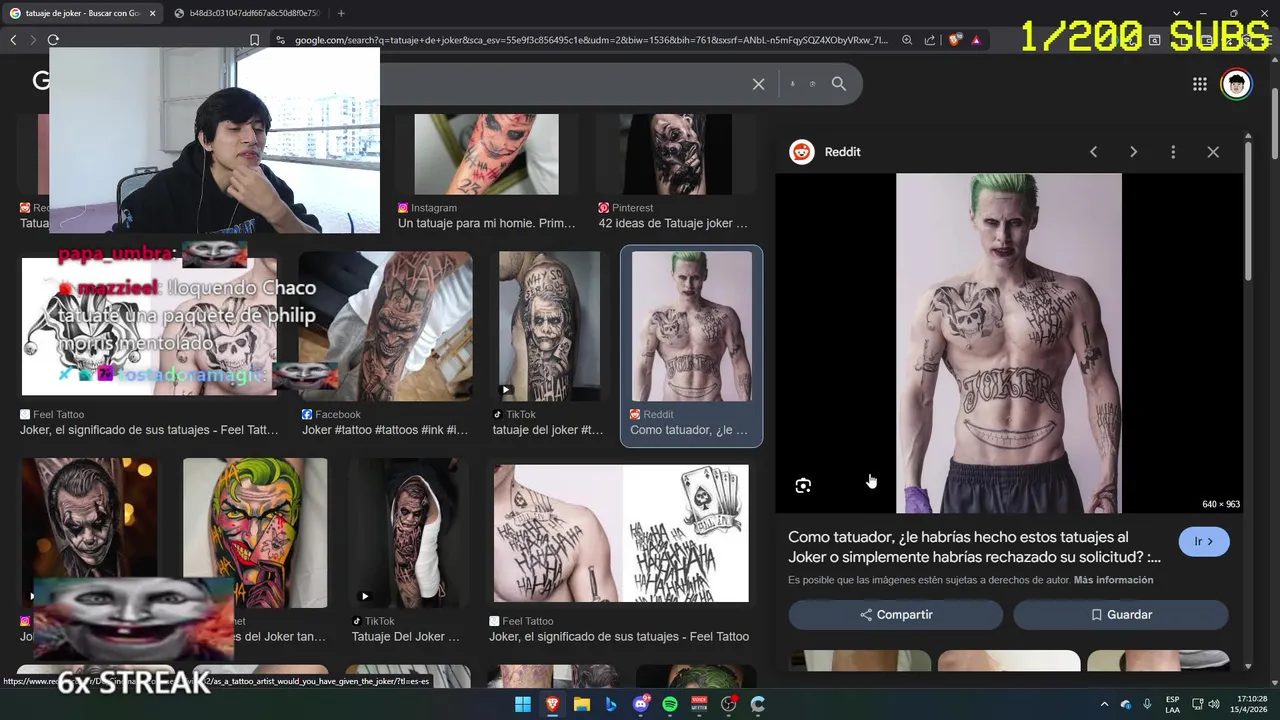Open Brave Shields lion icon
The height and width of the screenshot is (720, 1280).
click(x=955, y=40)
